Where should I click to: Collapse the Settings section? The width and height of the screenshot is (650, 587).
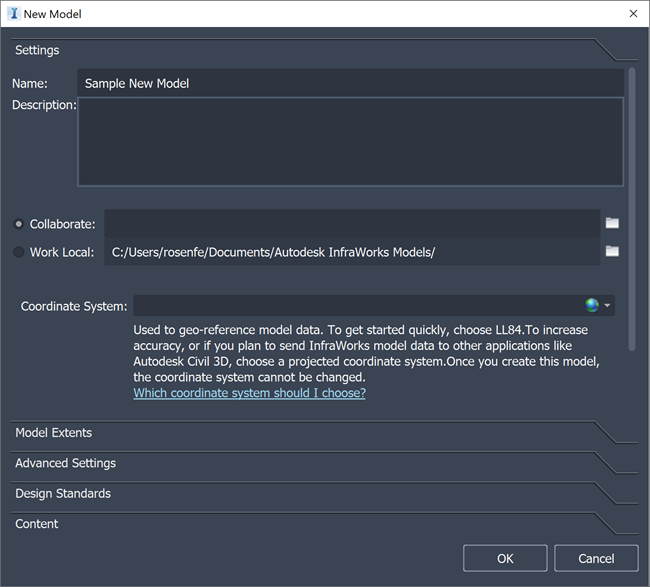tap(324, 50)
